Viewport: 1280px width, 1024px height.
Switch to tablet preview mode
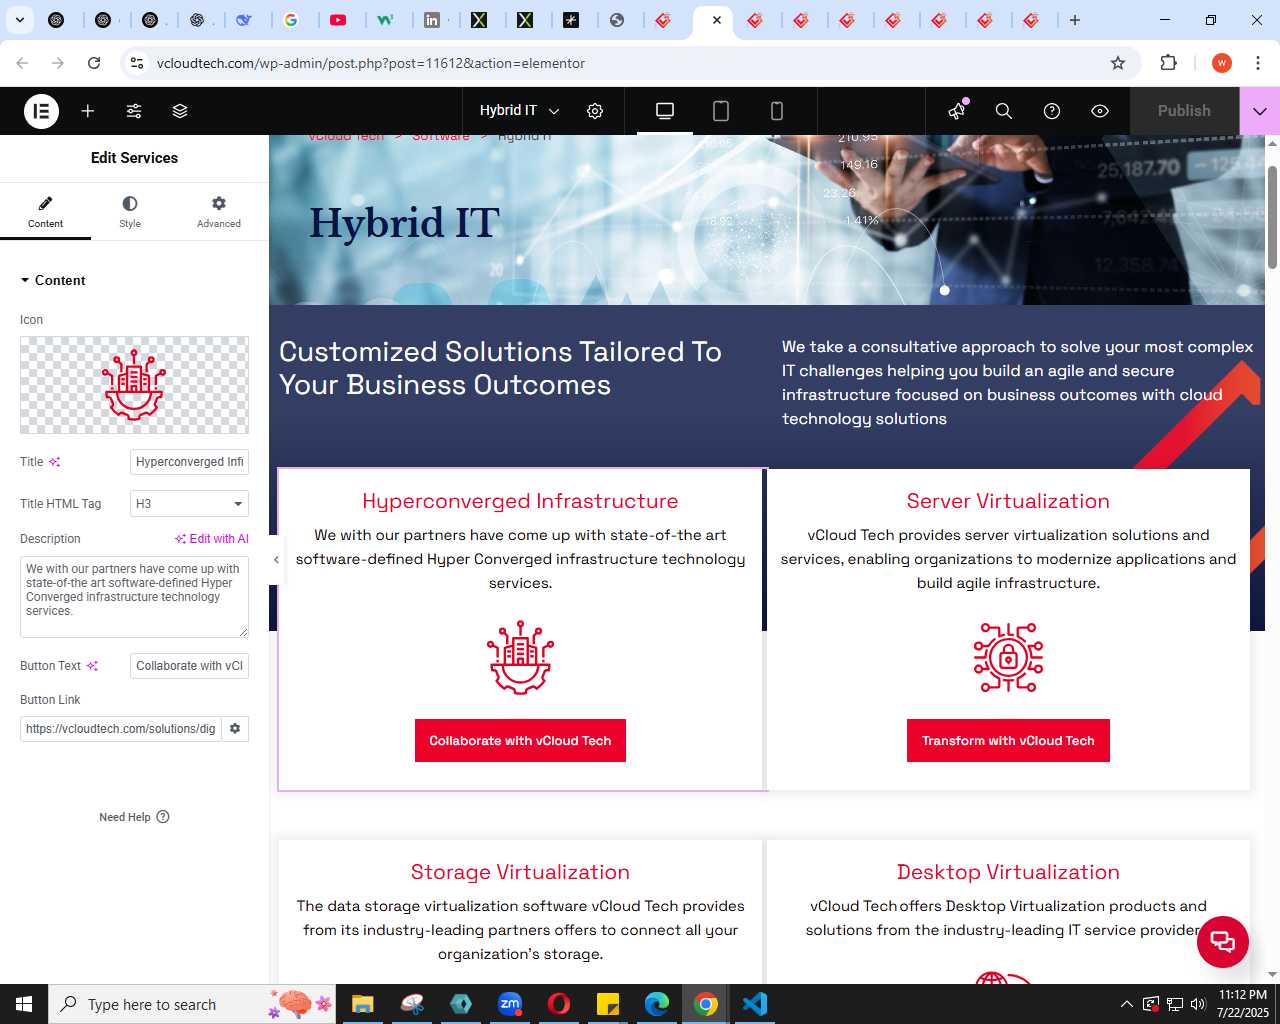pos(721,111)
